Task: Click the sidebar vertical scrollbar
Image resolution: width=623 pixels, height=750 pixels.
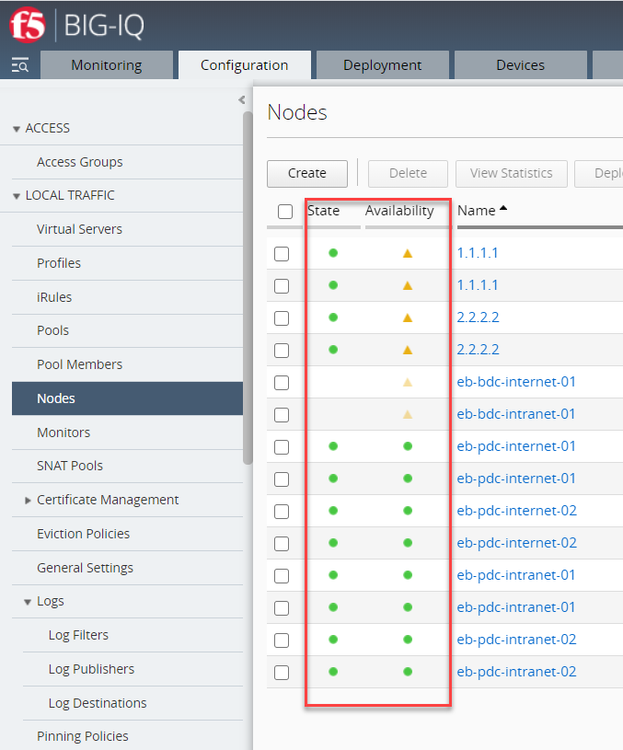Action: pos(247,288)
